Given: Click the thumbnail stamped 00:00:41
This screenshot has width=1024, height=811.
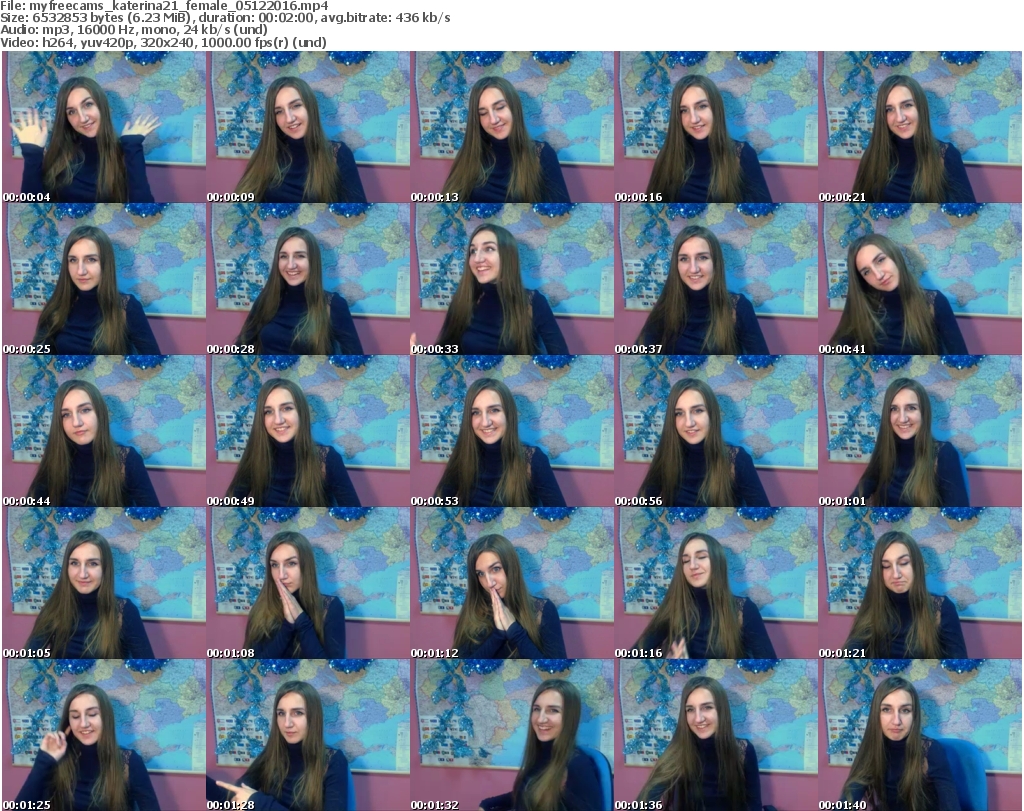Looking at the screenshot, I should click(920, 279).
